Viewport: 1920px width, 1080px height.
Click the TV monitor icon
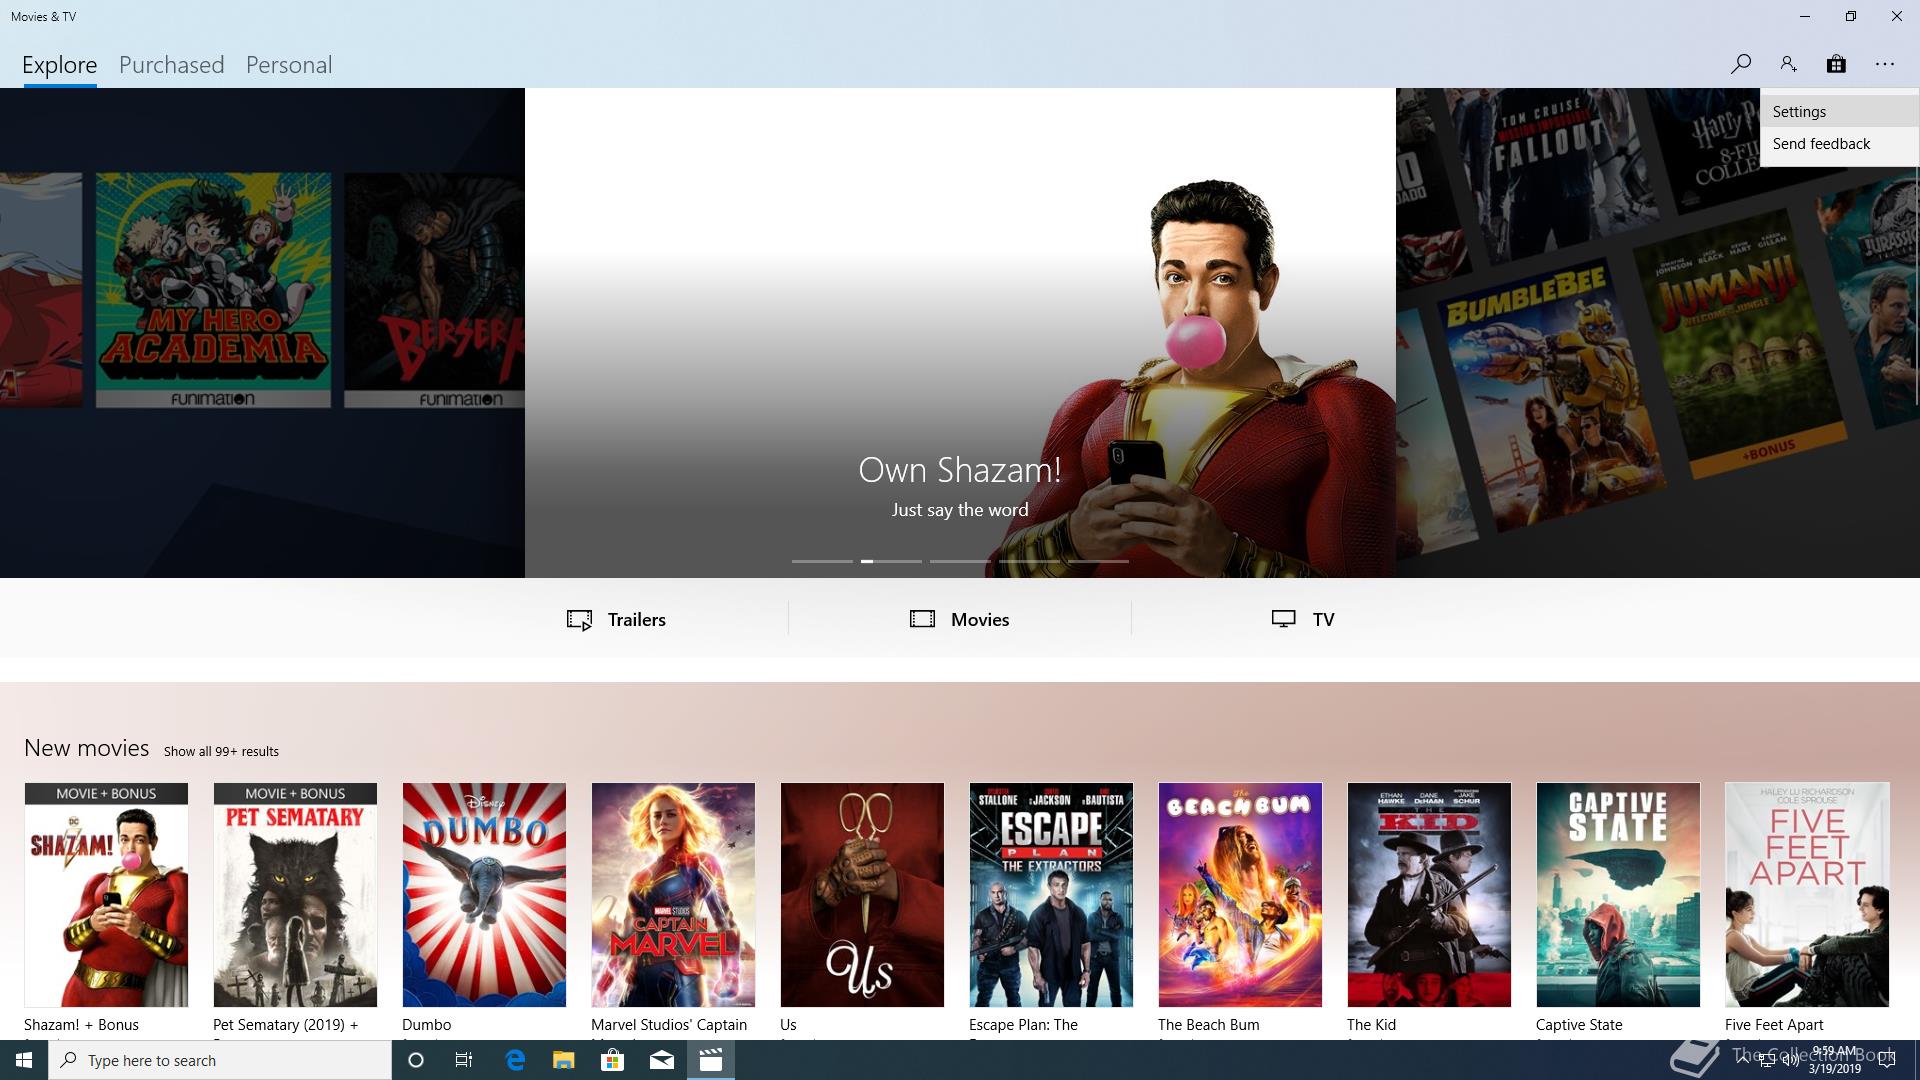pyautogui.click(x=1283, y=619)
